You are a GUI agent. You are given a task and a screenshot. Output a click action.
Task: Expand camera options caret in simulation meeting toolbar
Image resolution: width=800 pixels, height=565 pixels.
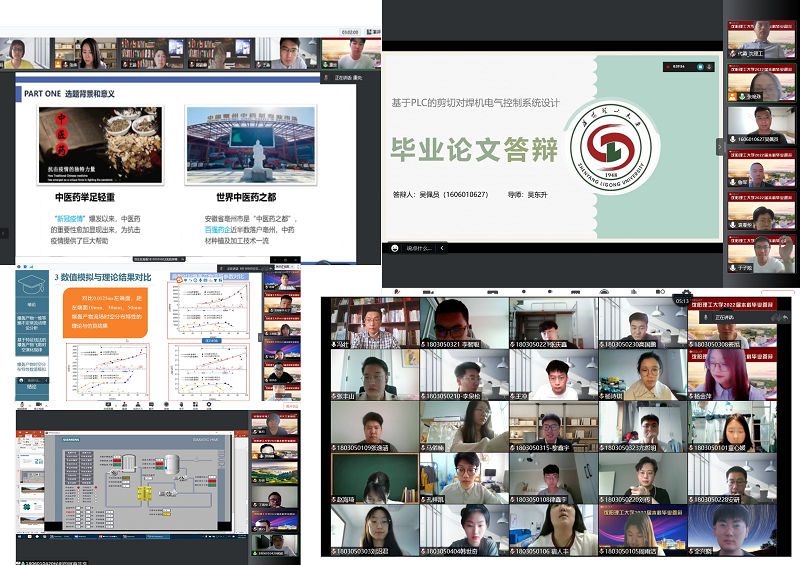(44, 404)
